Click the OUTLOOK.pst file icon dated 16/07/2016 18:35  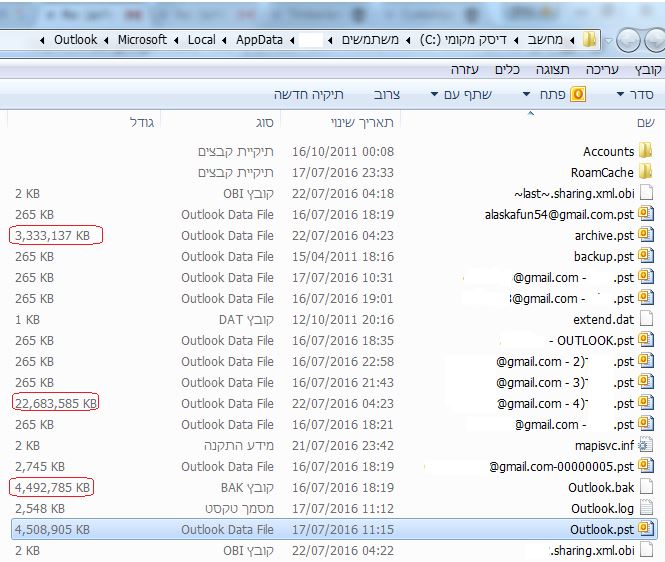click(x=646, y=340)
